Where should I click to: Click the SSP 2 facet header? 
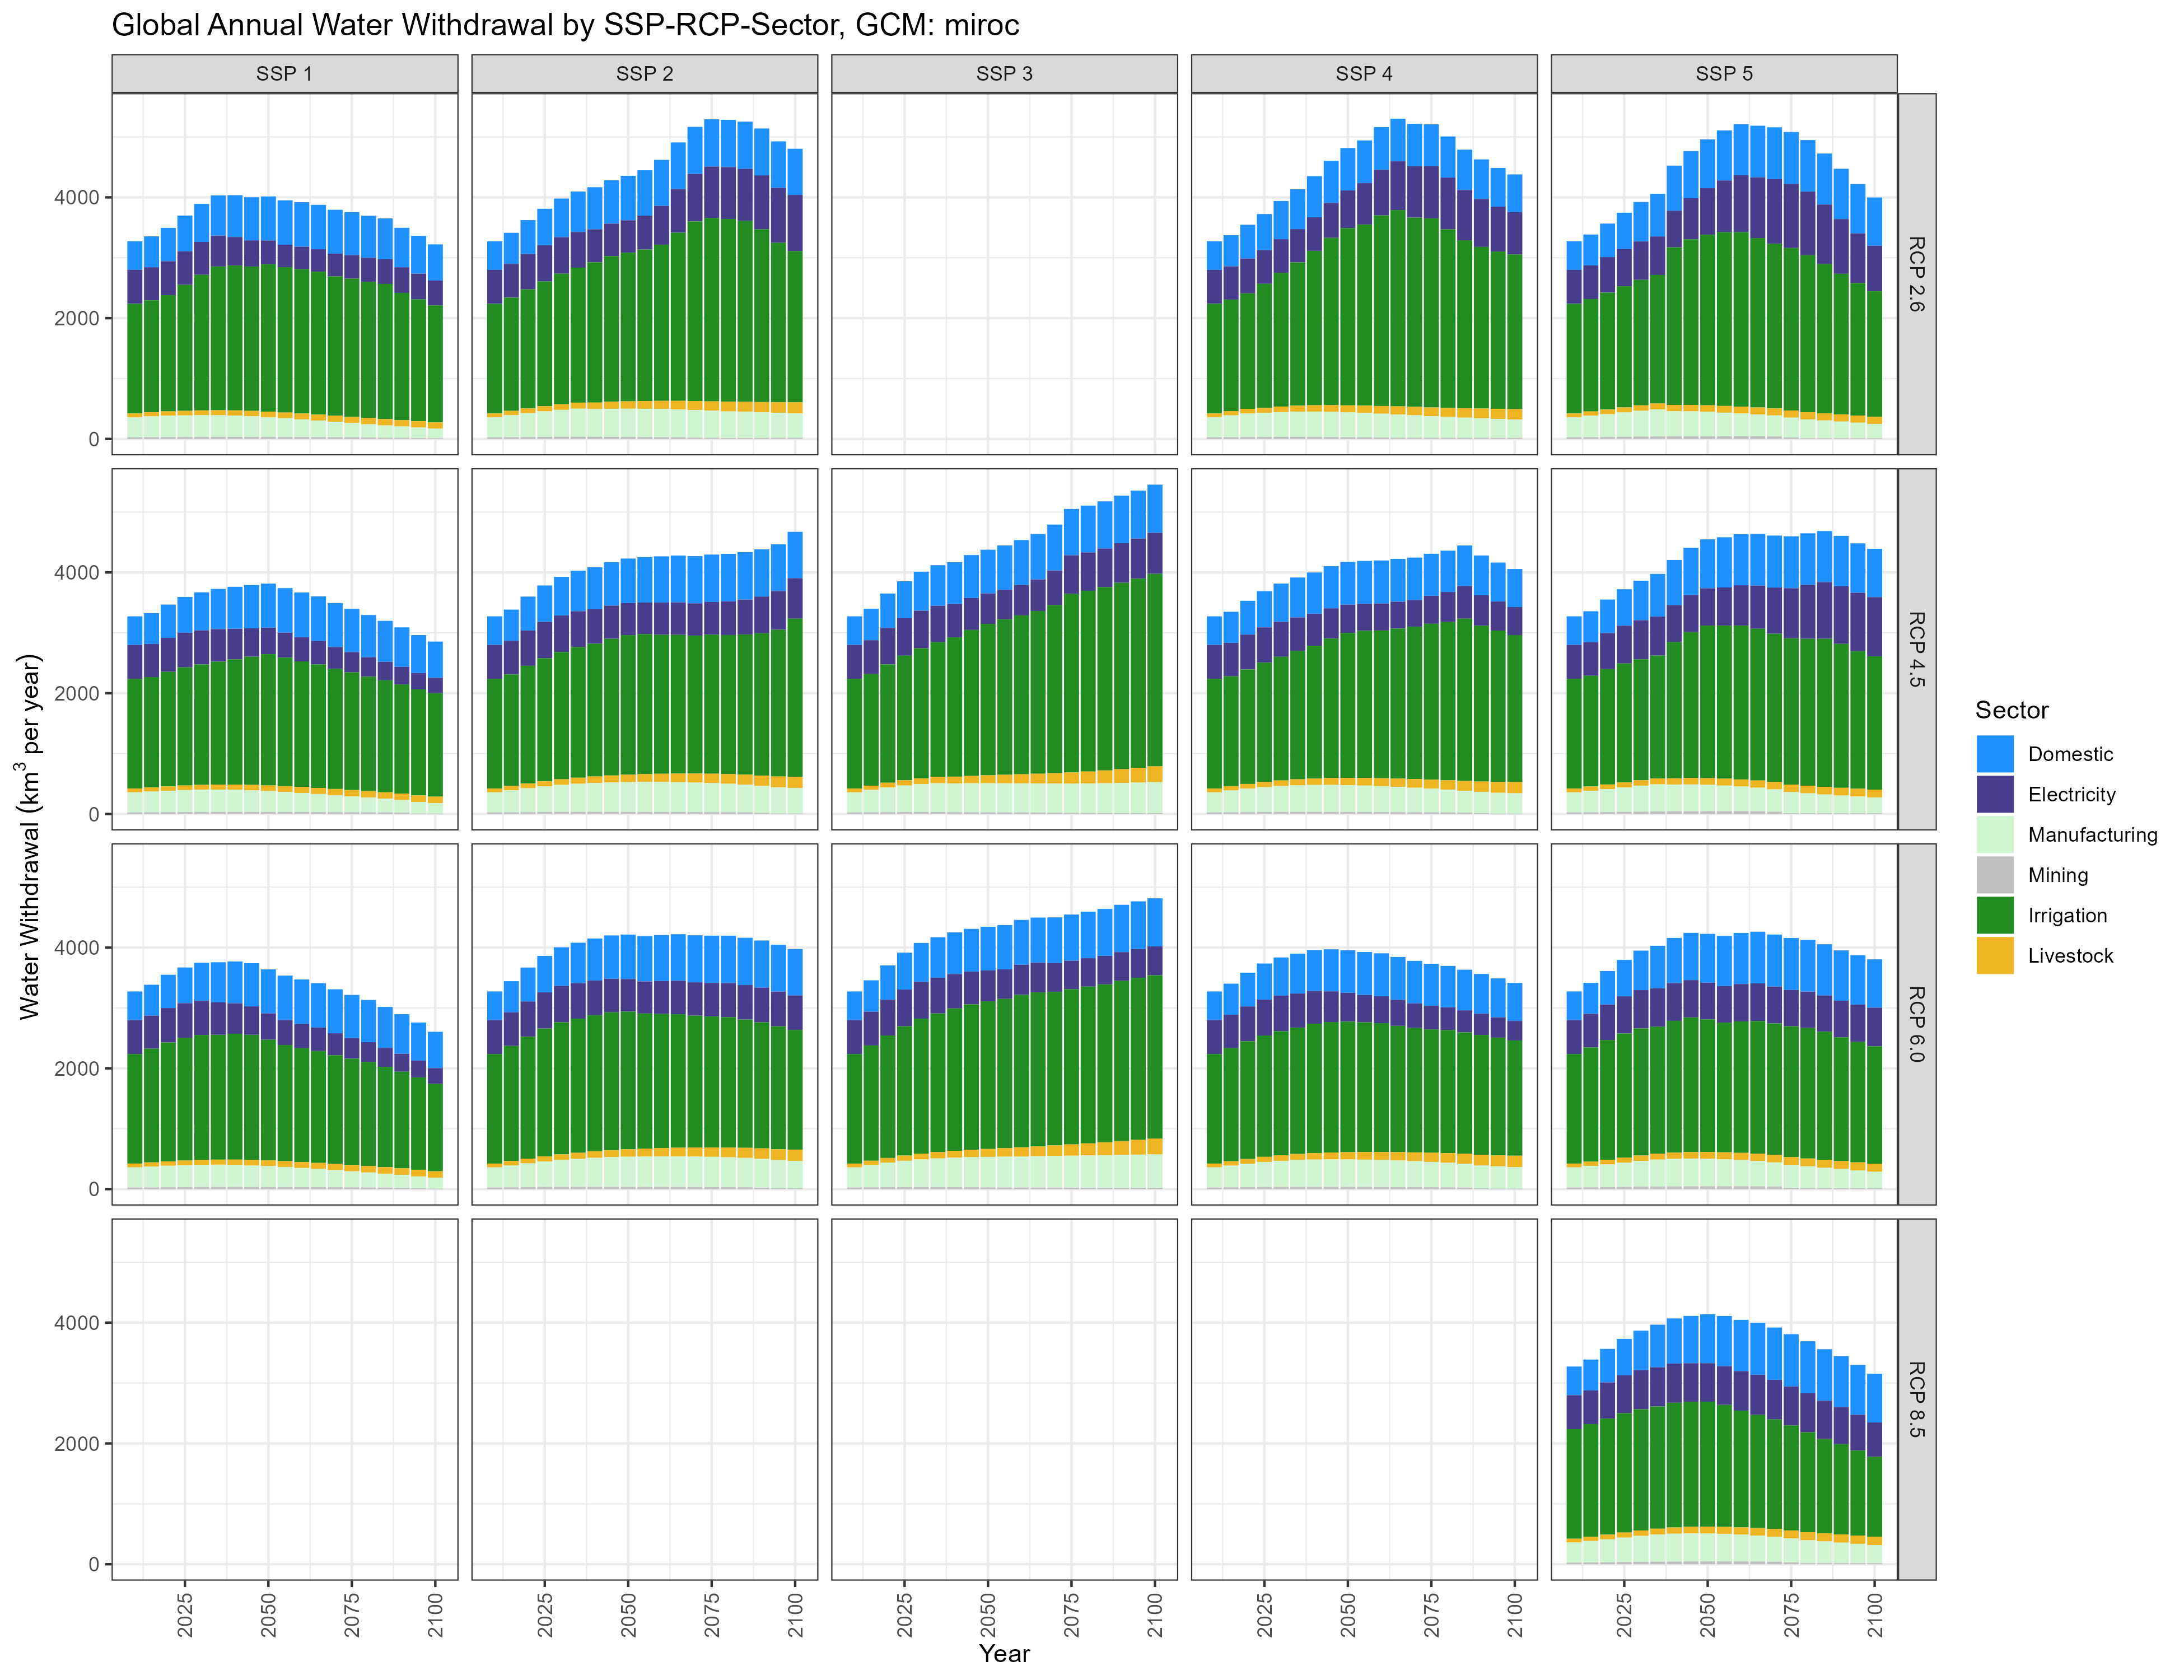click(645, 74)
